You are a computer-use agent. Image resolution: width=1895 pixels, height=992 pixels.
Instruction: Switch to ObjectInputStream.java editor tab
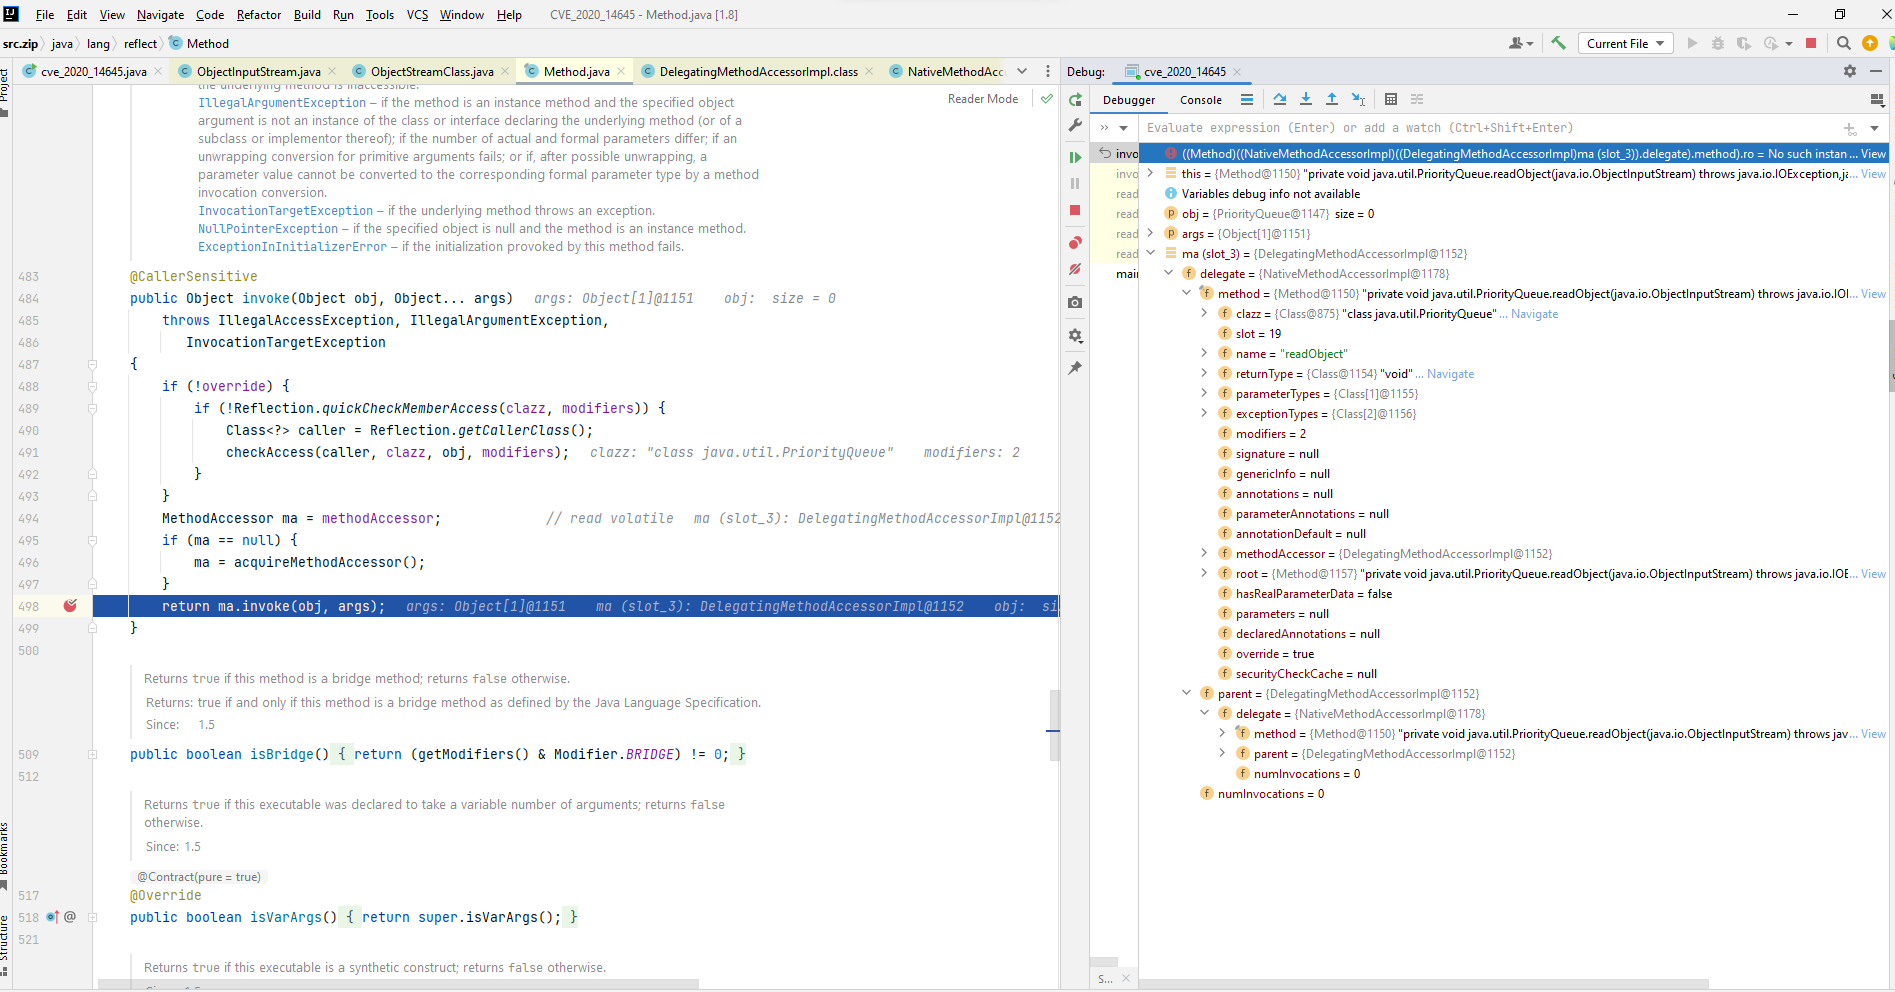pos(258,71)
